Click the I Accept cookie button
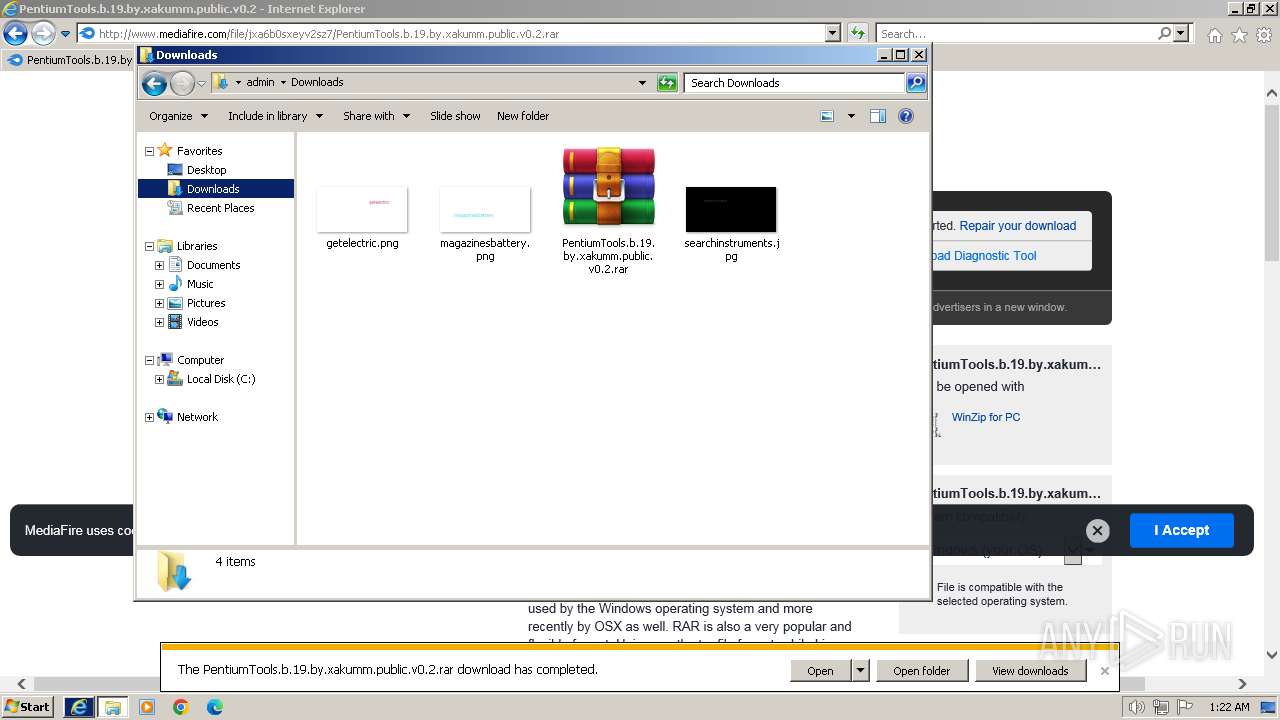 pyautogui.click(x=1181, y=530)
